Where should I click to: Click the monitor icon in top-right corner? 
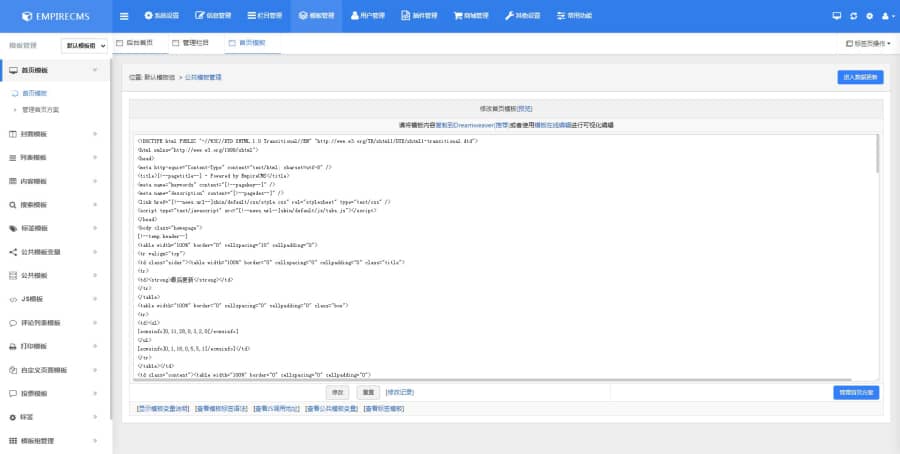coord(836,16)
